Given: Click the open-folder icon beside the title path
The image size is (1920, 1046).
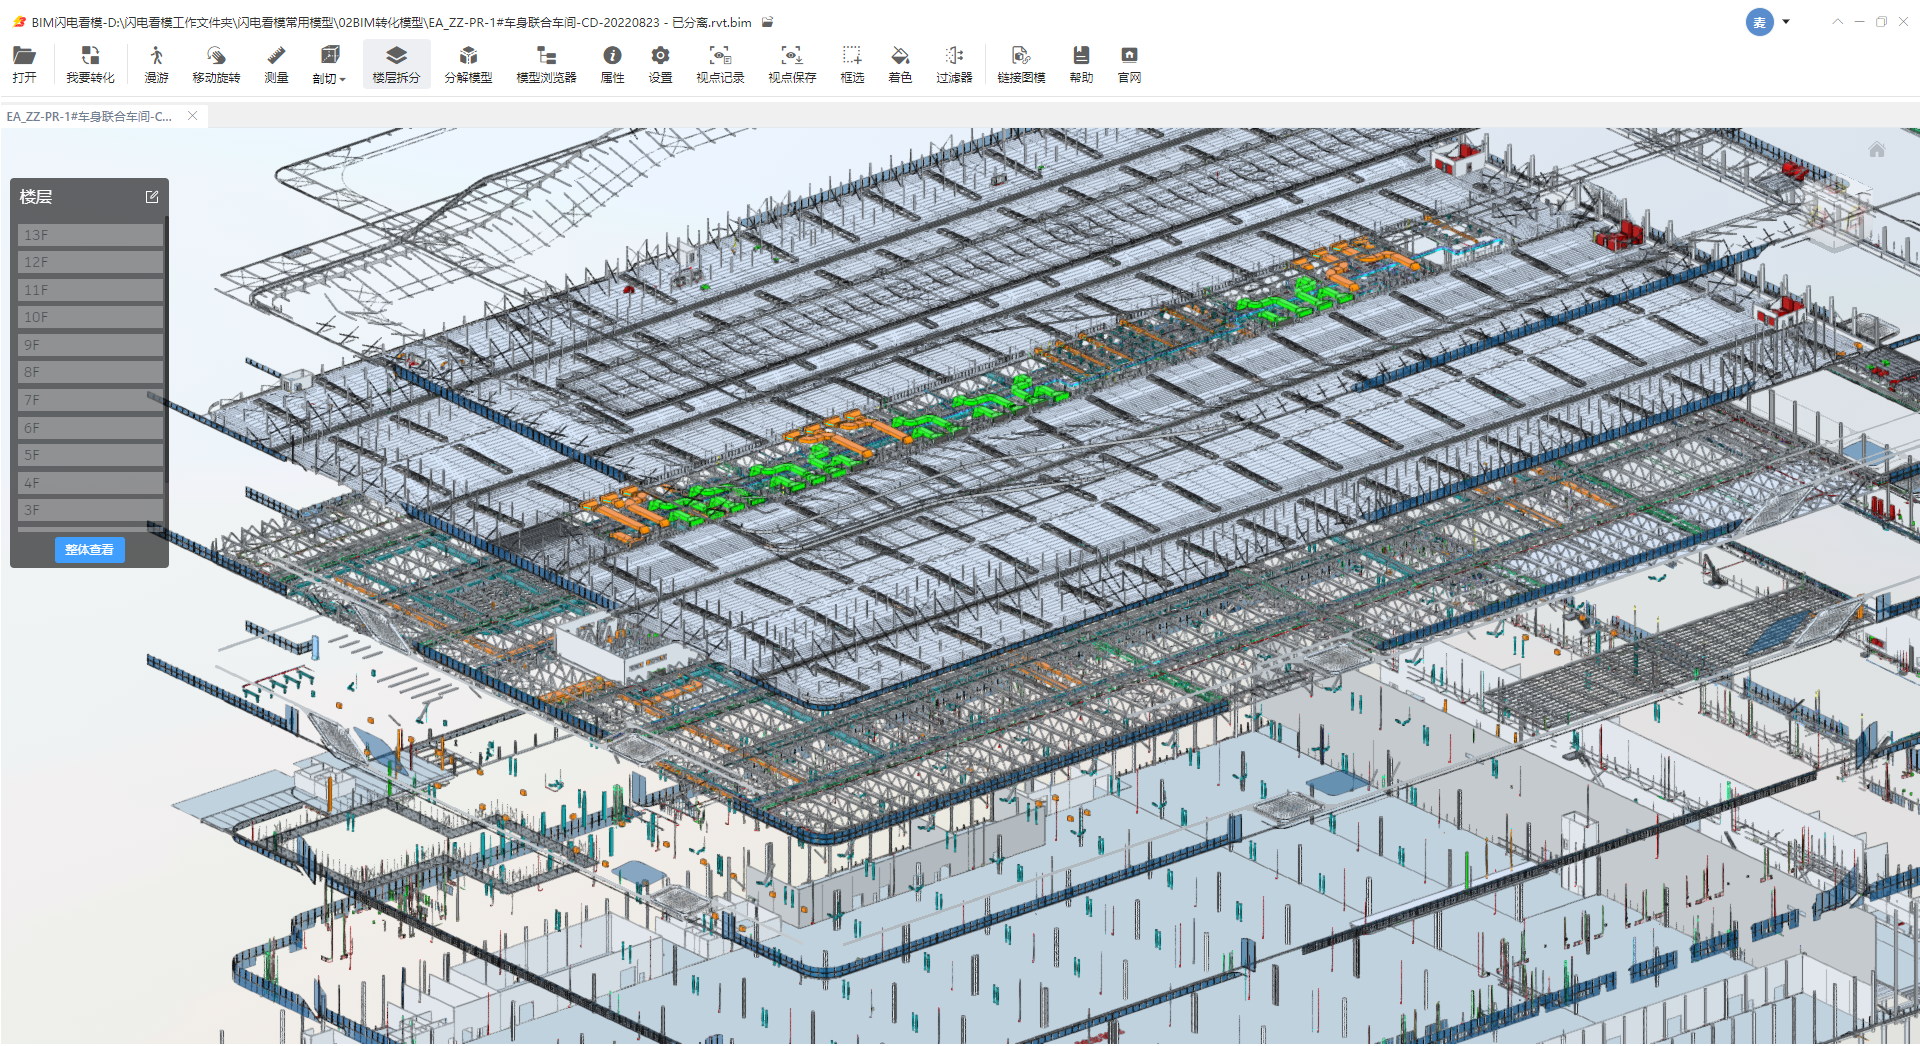Looking at the screenshot, I should 767,22.
